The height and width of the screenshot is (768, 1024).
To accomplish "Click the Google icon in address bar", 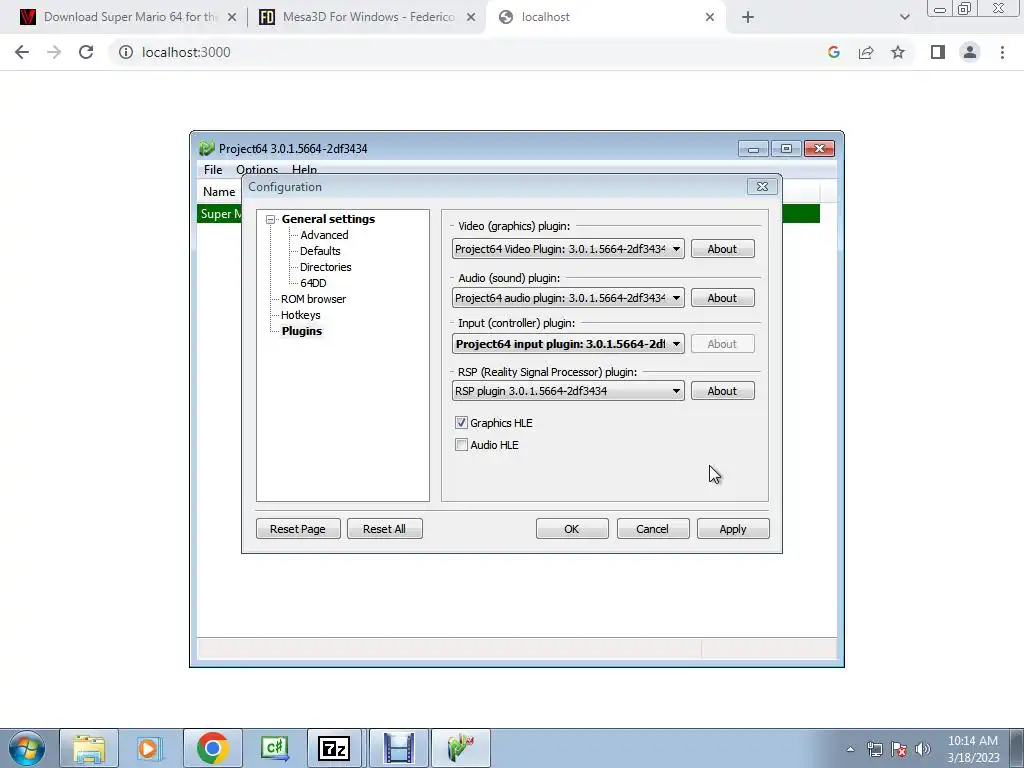I will 833,52.
